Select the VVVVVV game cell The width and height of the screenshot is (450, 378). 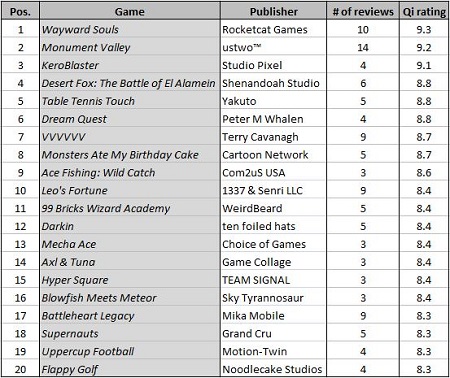point(130,137)
